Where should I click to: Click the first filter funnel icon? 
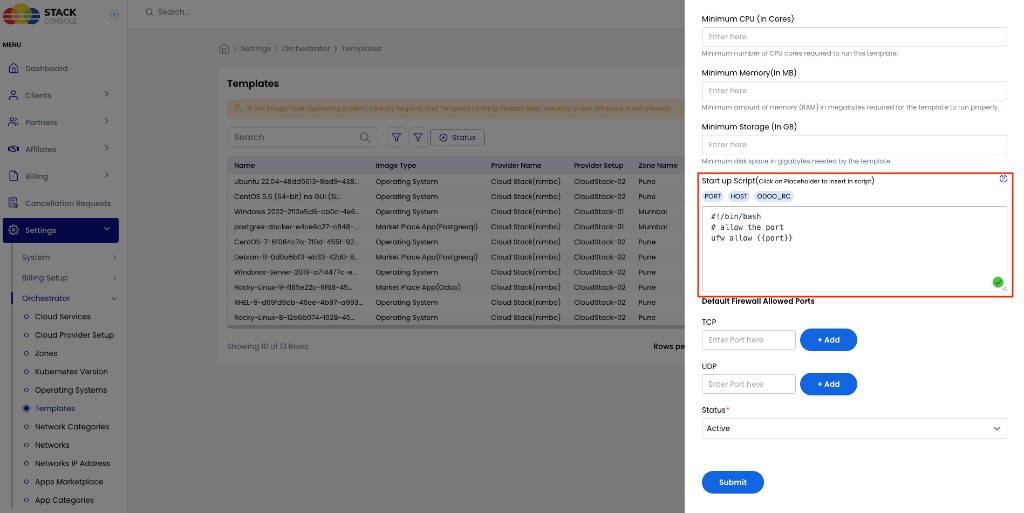(x=396, y=137)
